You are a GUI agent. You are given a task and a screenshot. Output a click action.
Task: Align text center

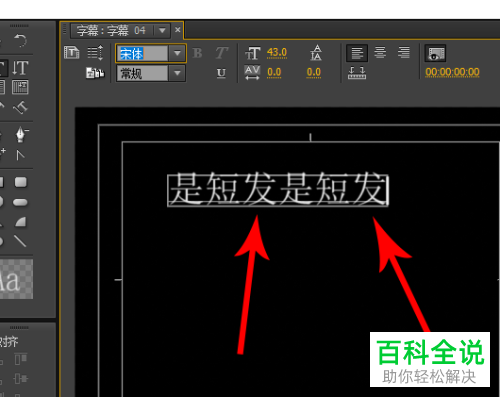[x=380, y=53]
